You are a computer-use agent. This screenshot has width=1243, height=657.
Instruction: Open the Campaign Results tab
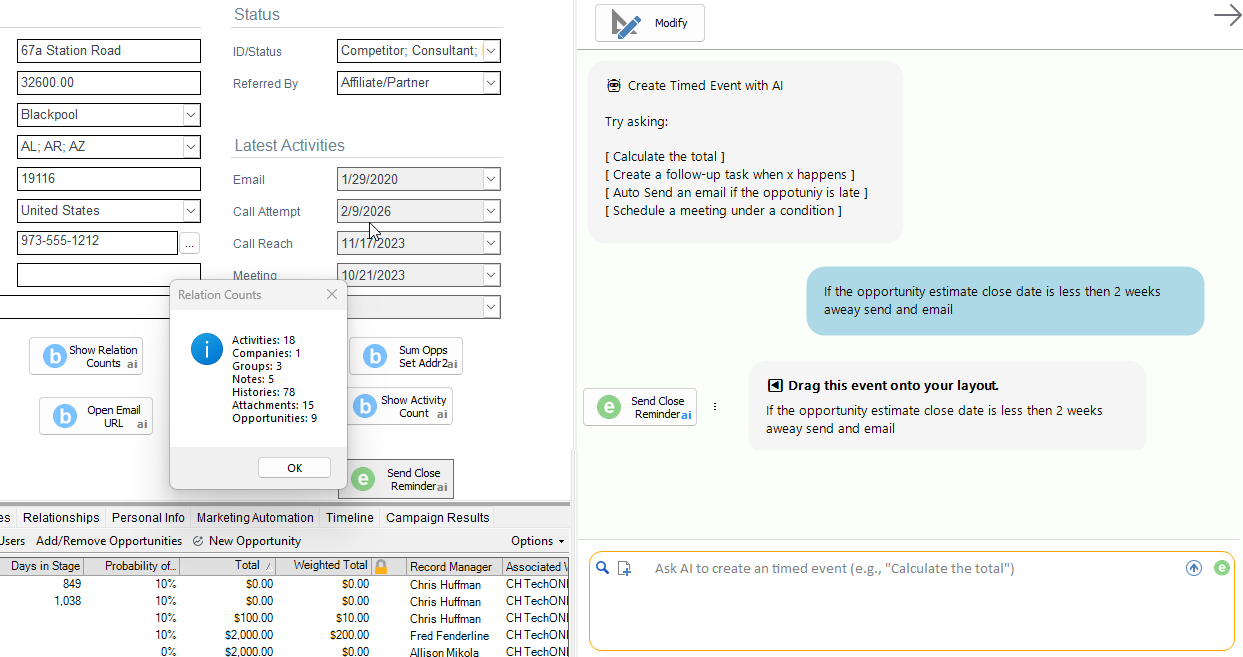[437, 517]
